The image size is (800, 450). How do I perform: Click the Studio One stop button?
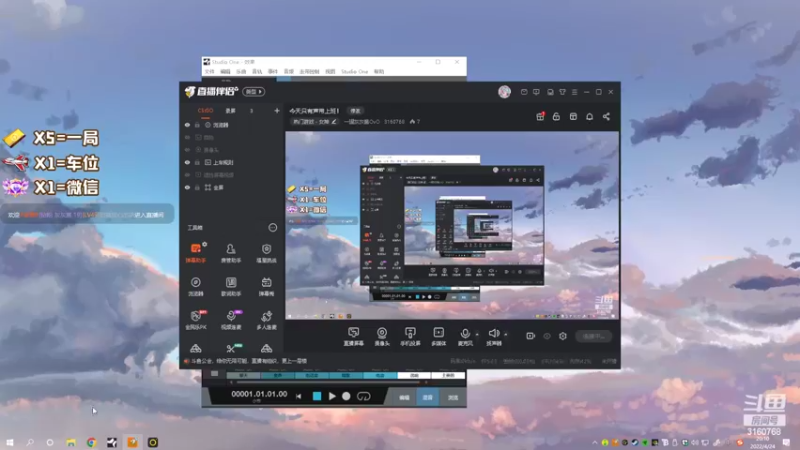pyautogui.click(x=317, y=396)
